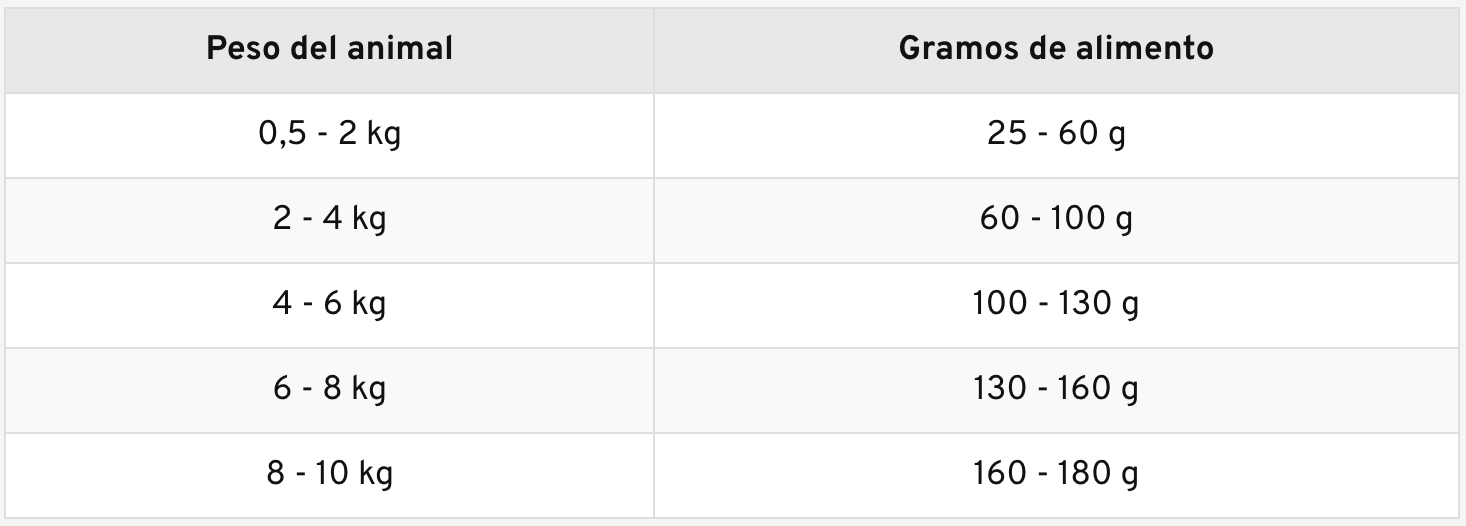The height and width of the screenshot is (526, 1466).
Task: Click the "Peso del animal" column header
Action: point(329,49)
